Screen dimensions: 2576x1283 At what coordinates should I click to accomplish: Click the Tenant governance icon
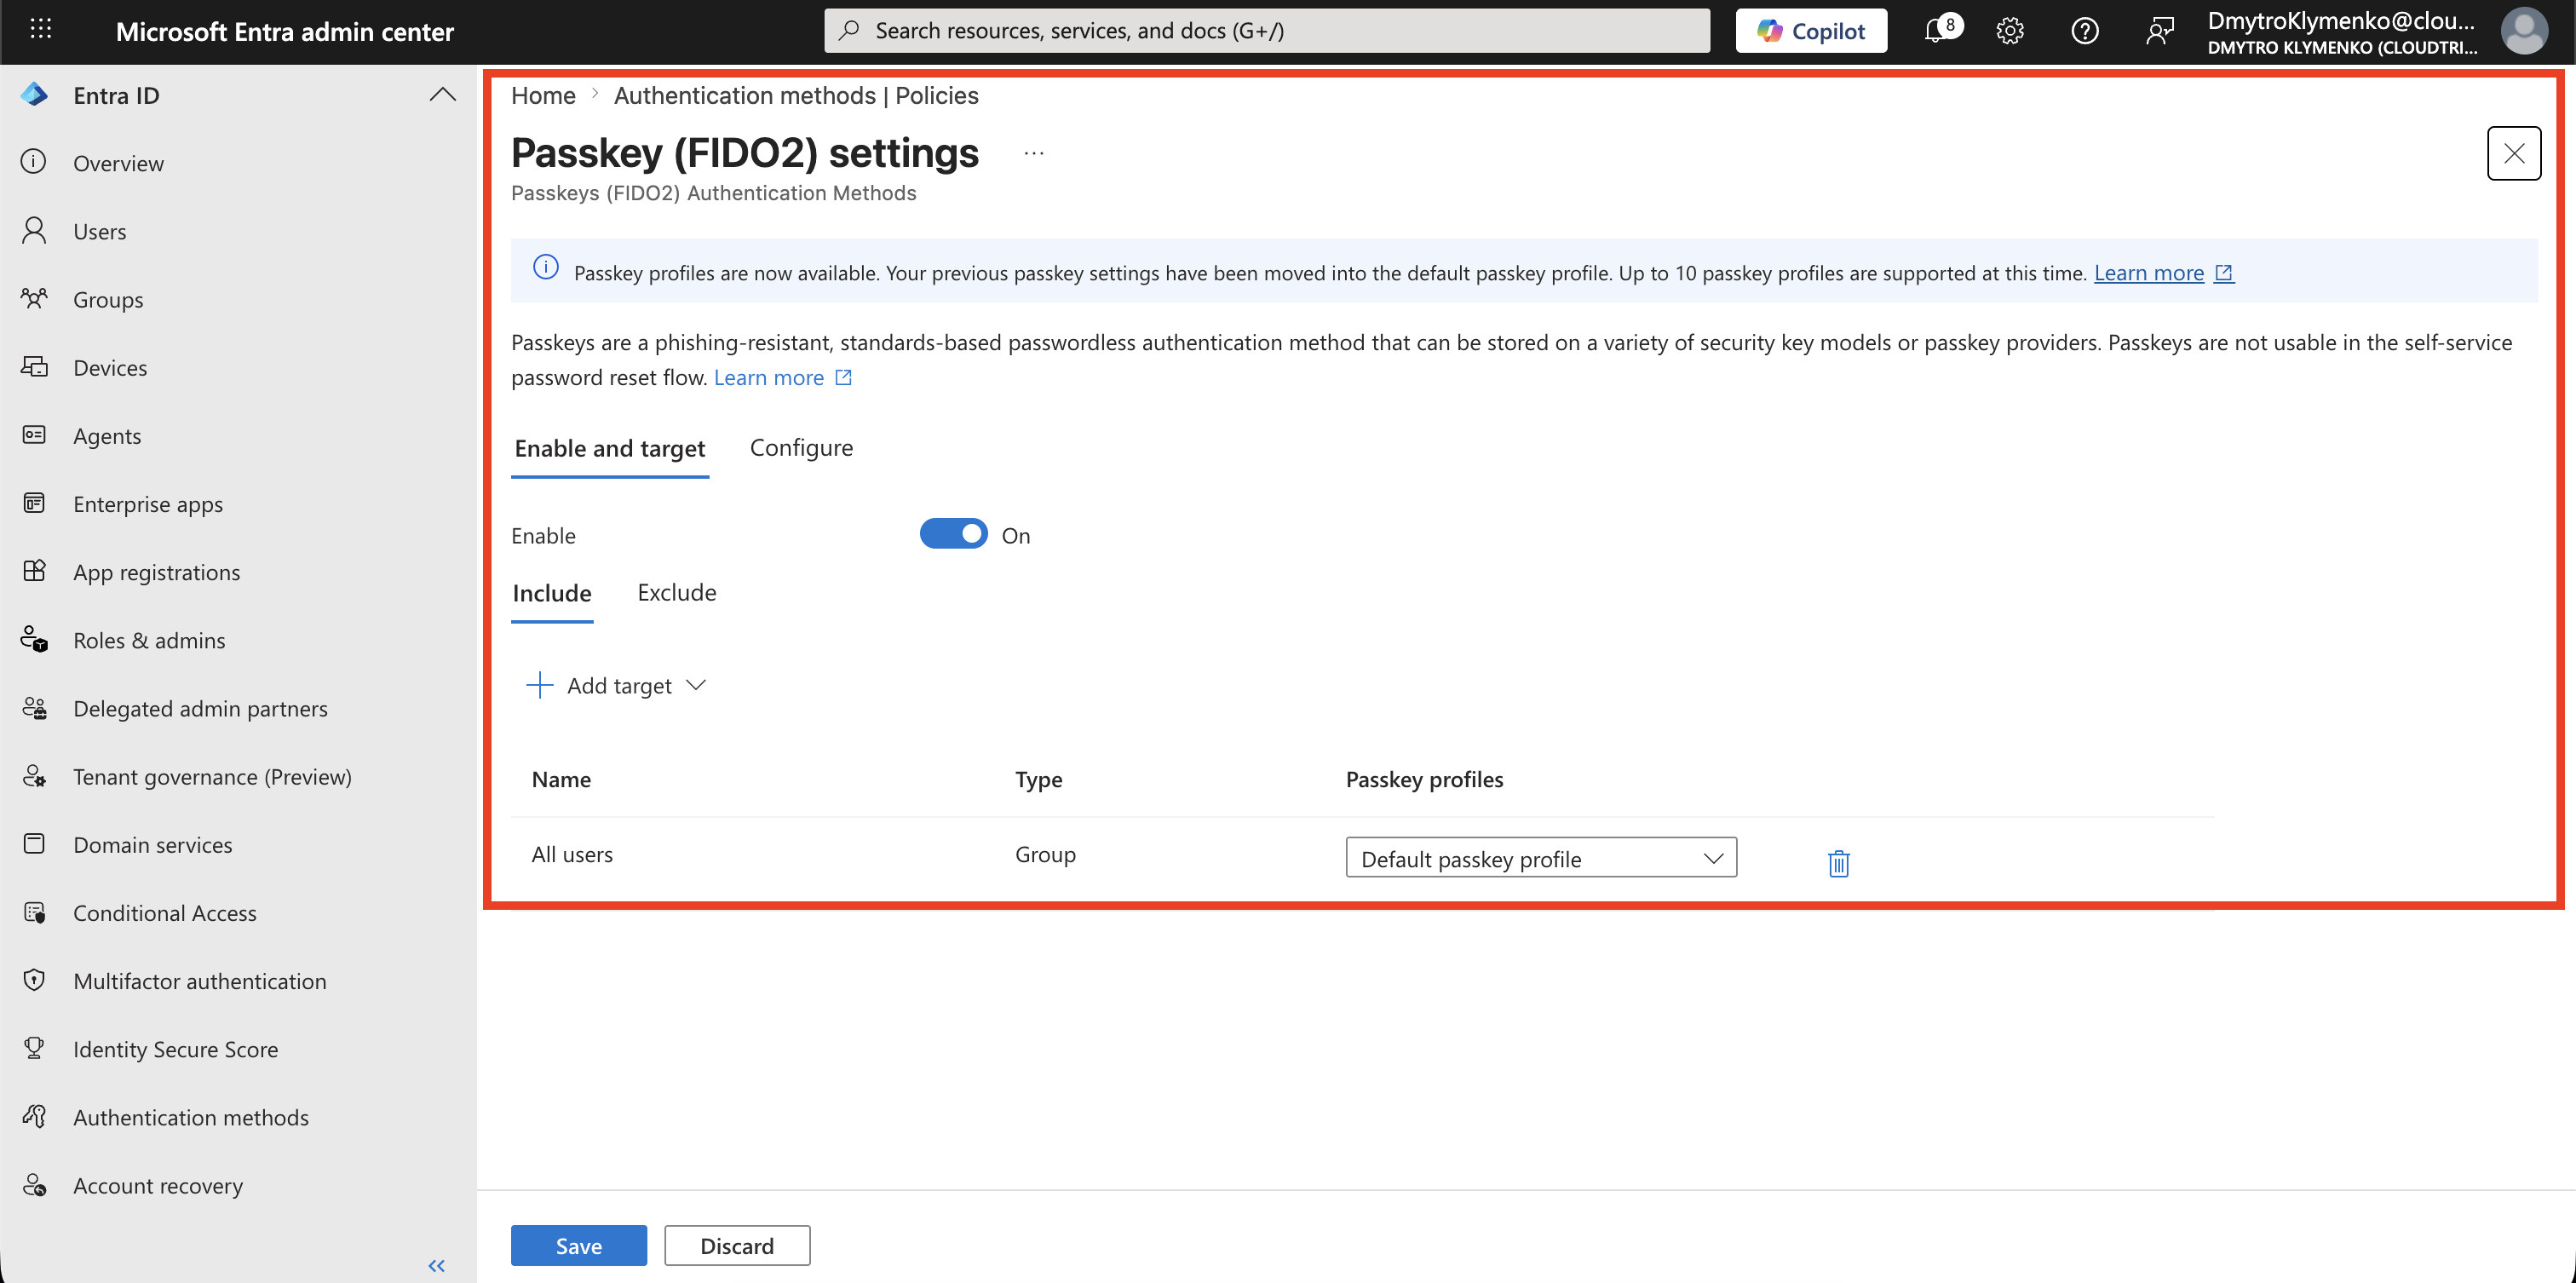click(x=34, y=775)
